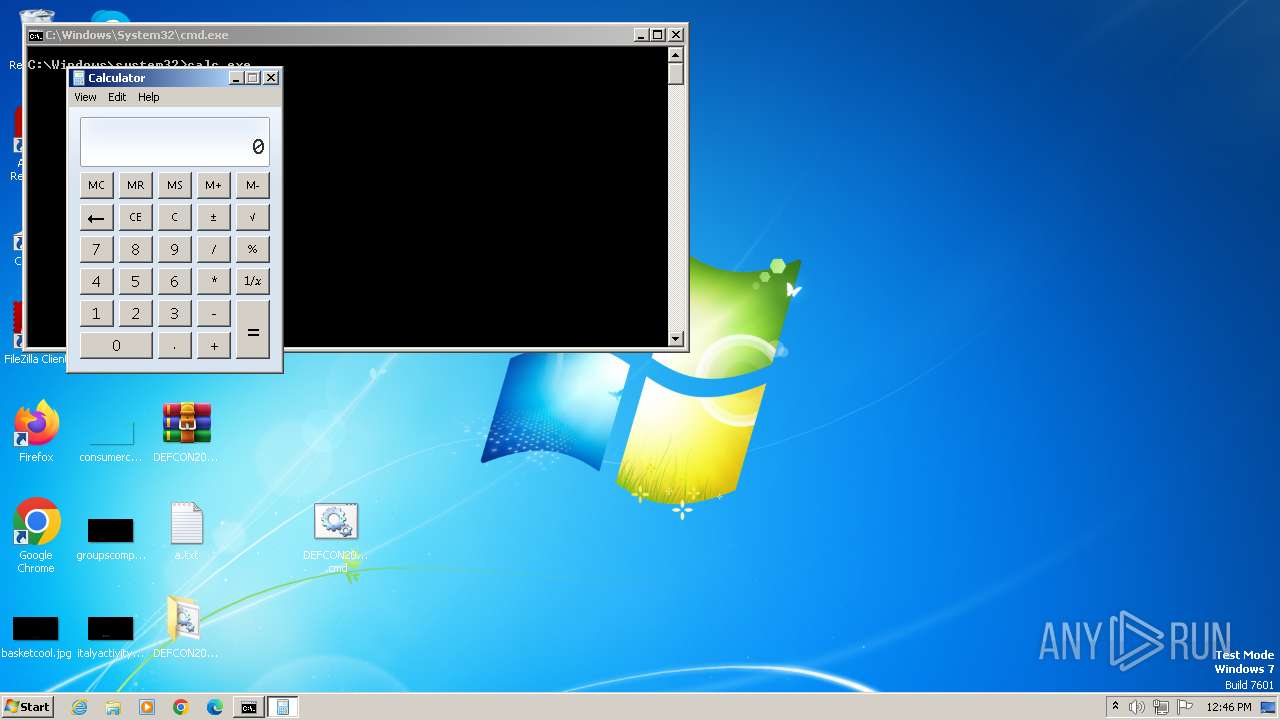The height and width of the screenshot is (720, 1280).
Task: Click the 12:46 PM taskbar clock
Action: (1229, 707)
